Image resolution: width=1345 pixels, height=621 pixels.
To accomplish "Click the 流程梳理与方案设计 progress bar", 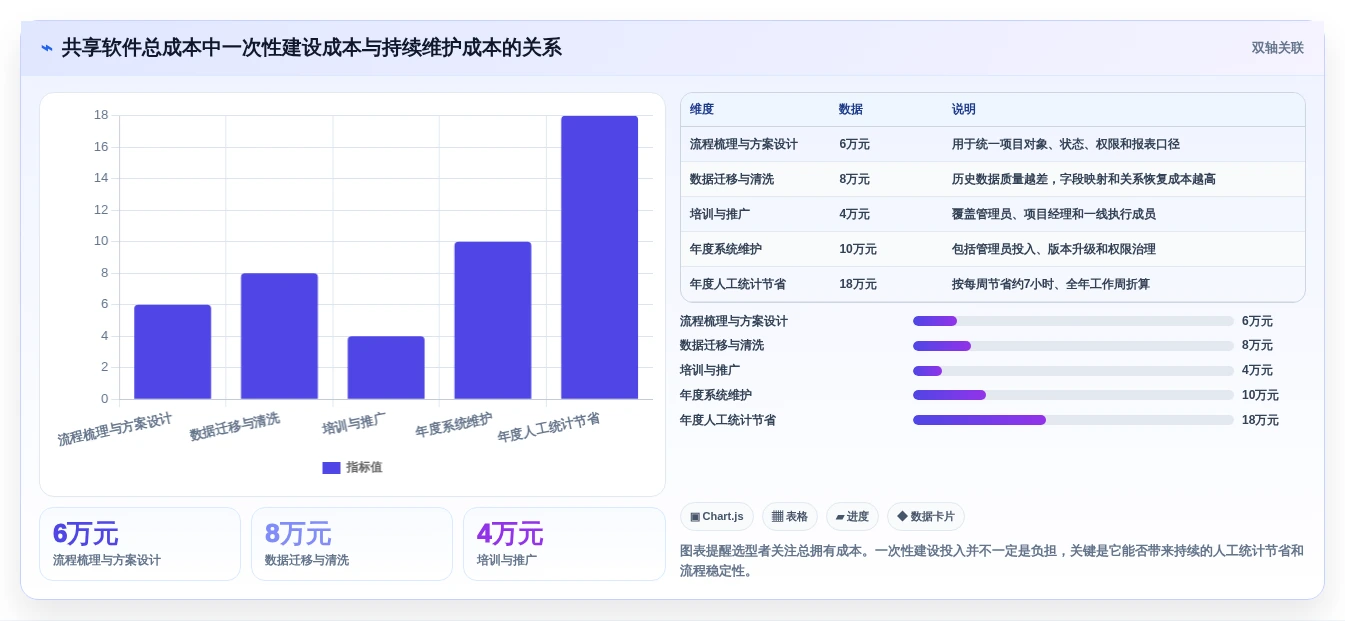I will (x=1073, y=321).
